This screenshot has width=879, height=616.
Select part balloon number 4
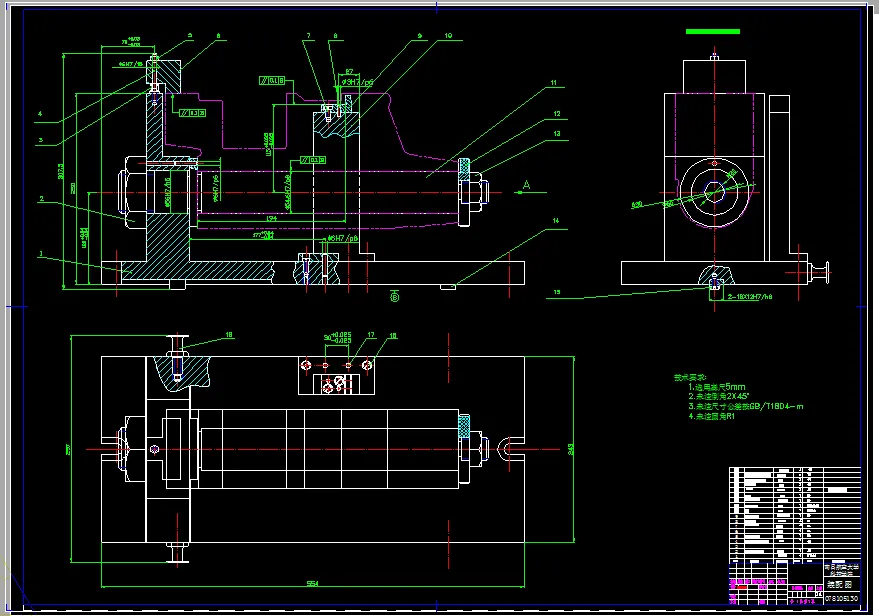click(40, 114)
